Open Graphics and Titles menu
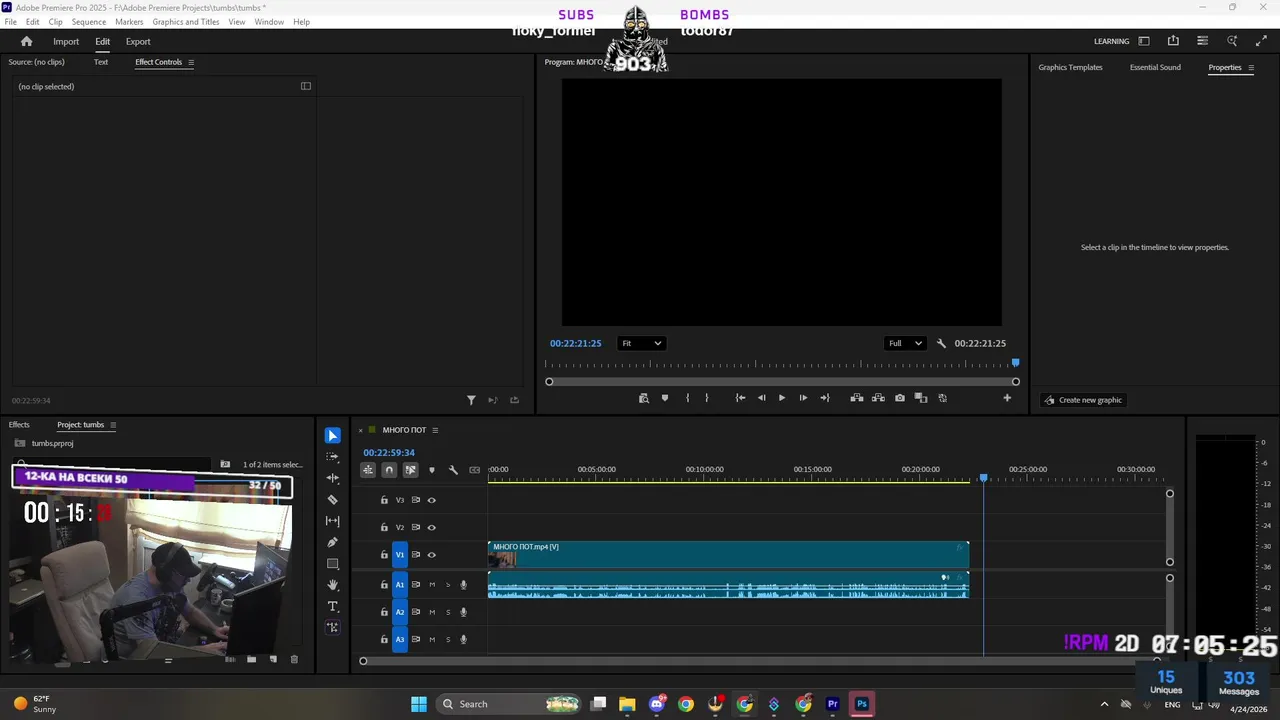1280x720 pixels. [x=186, y=22]
